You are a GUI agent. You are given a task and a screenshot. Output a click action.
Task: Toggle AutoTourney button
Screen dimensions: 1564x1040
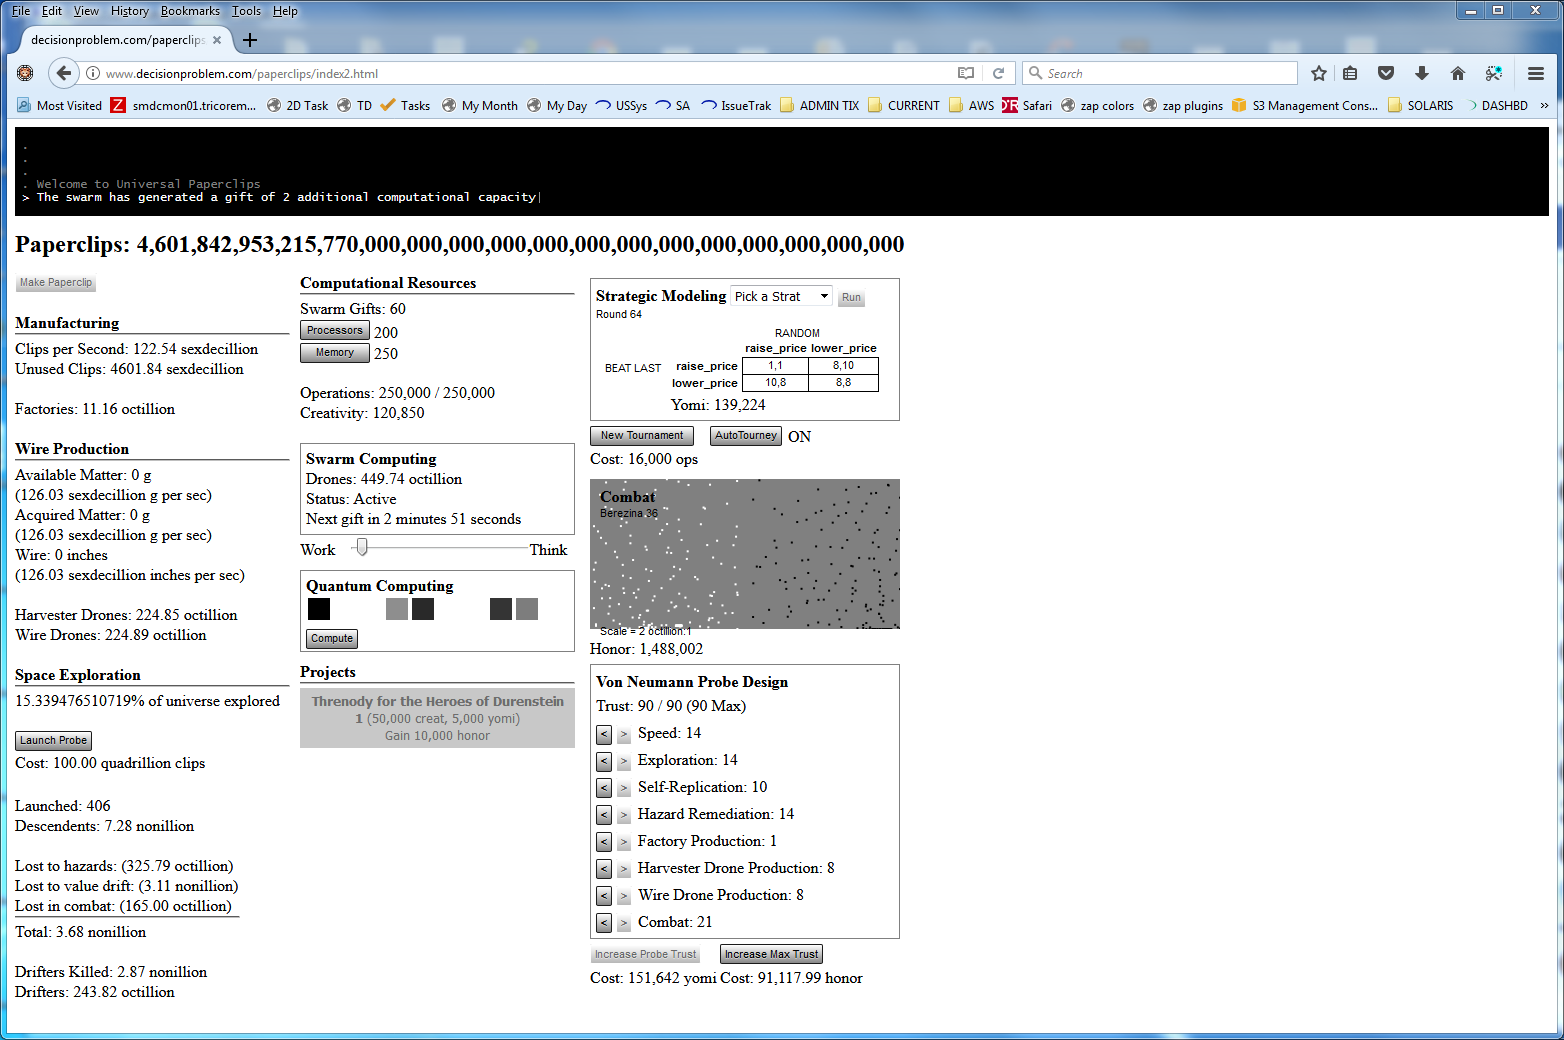coord(746,436)
